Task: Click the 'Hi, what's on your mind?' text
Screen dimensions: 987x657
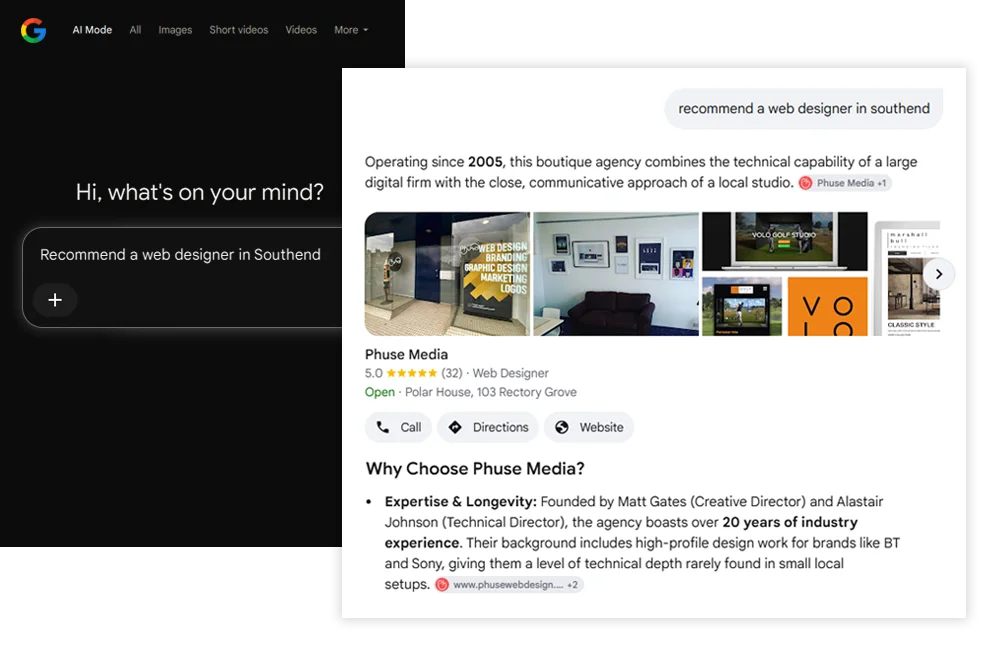Action: (200, 192)
